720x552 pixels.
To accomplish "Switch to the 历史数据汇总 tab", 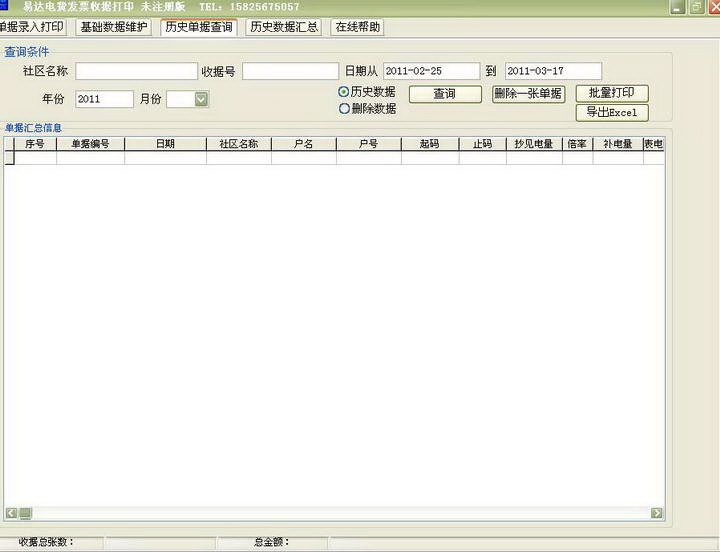I will (284, 27).
